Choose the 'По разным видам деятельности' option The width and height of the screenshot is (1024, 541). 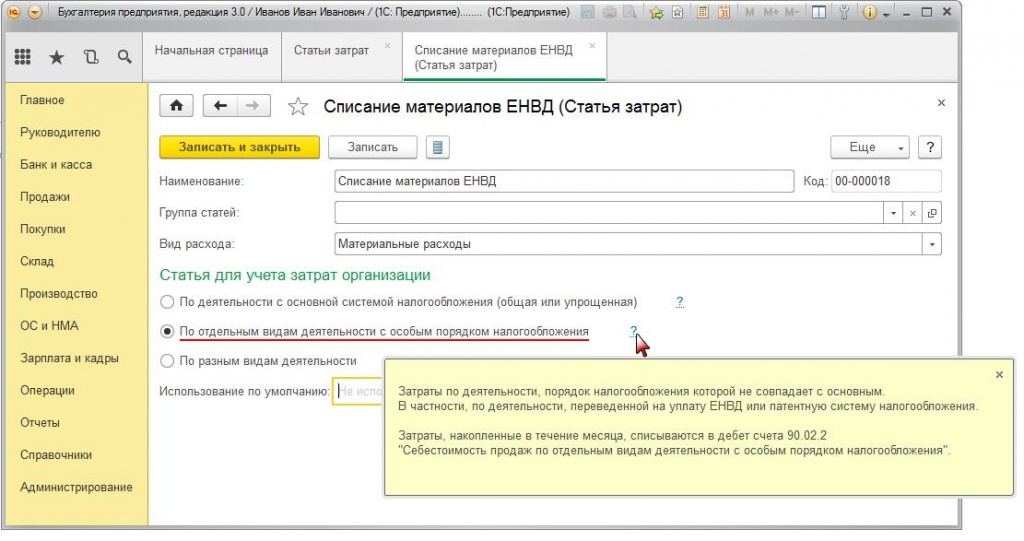(x=167, y=361)
